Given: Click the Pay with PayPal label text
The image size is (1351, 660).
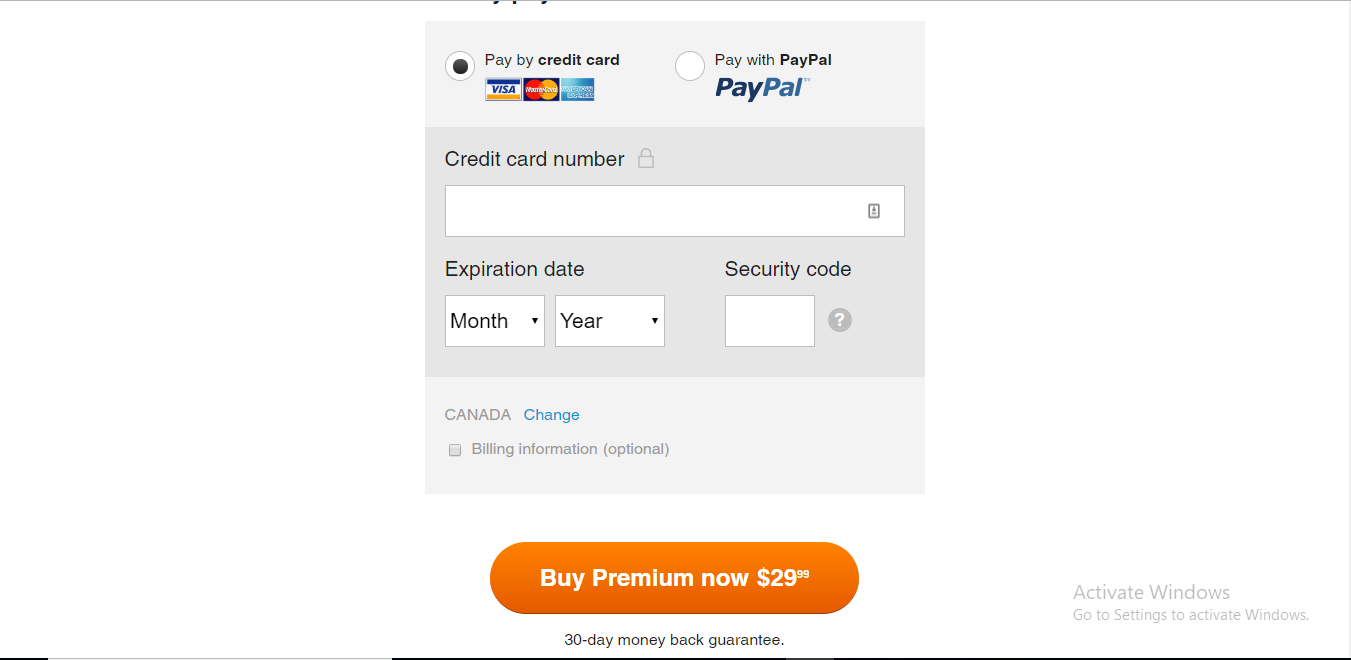Looking at the screenshot, I should tap(773, 60).
